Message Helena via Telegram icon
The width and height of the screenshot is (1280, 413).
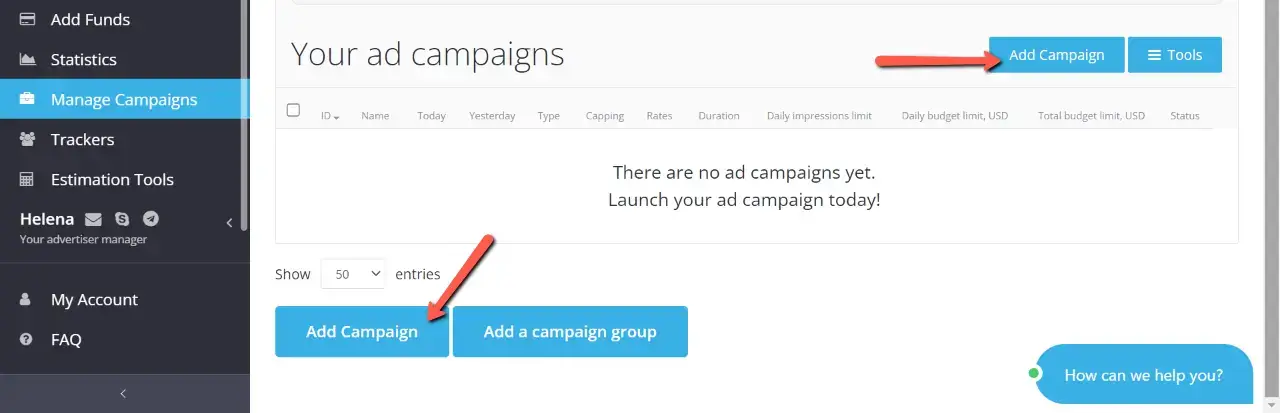point(151,219)
